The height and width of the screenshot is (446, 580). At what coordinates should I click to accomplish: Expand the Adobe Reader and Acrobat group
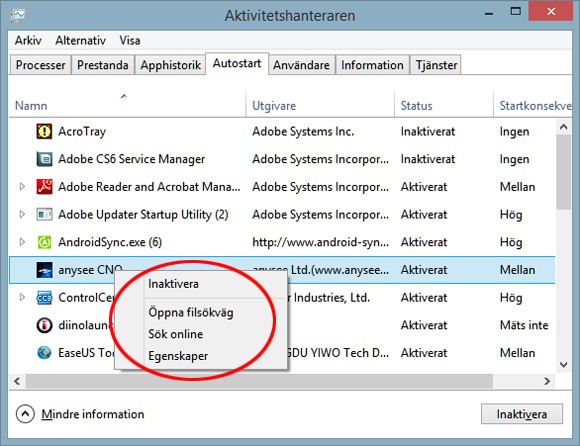[22, 187]
